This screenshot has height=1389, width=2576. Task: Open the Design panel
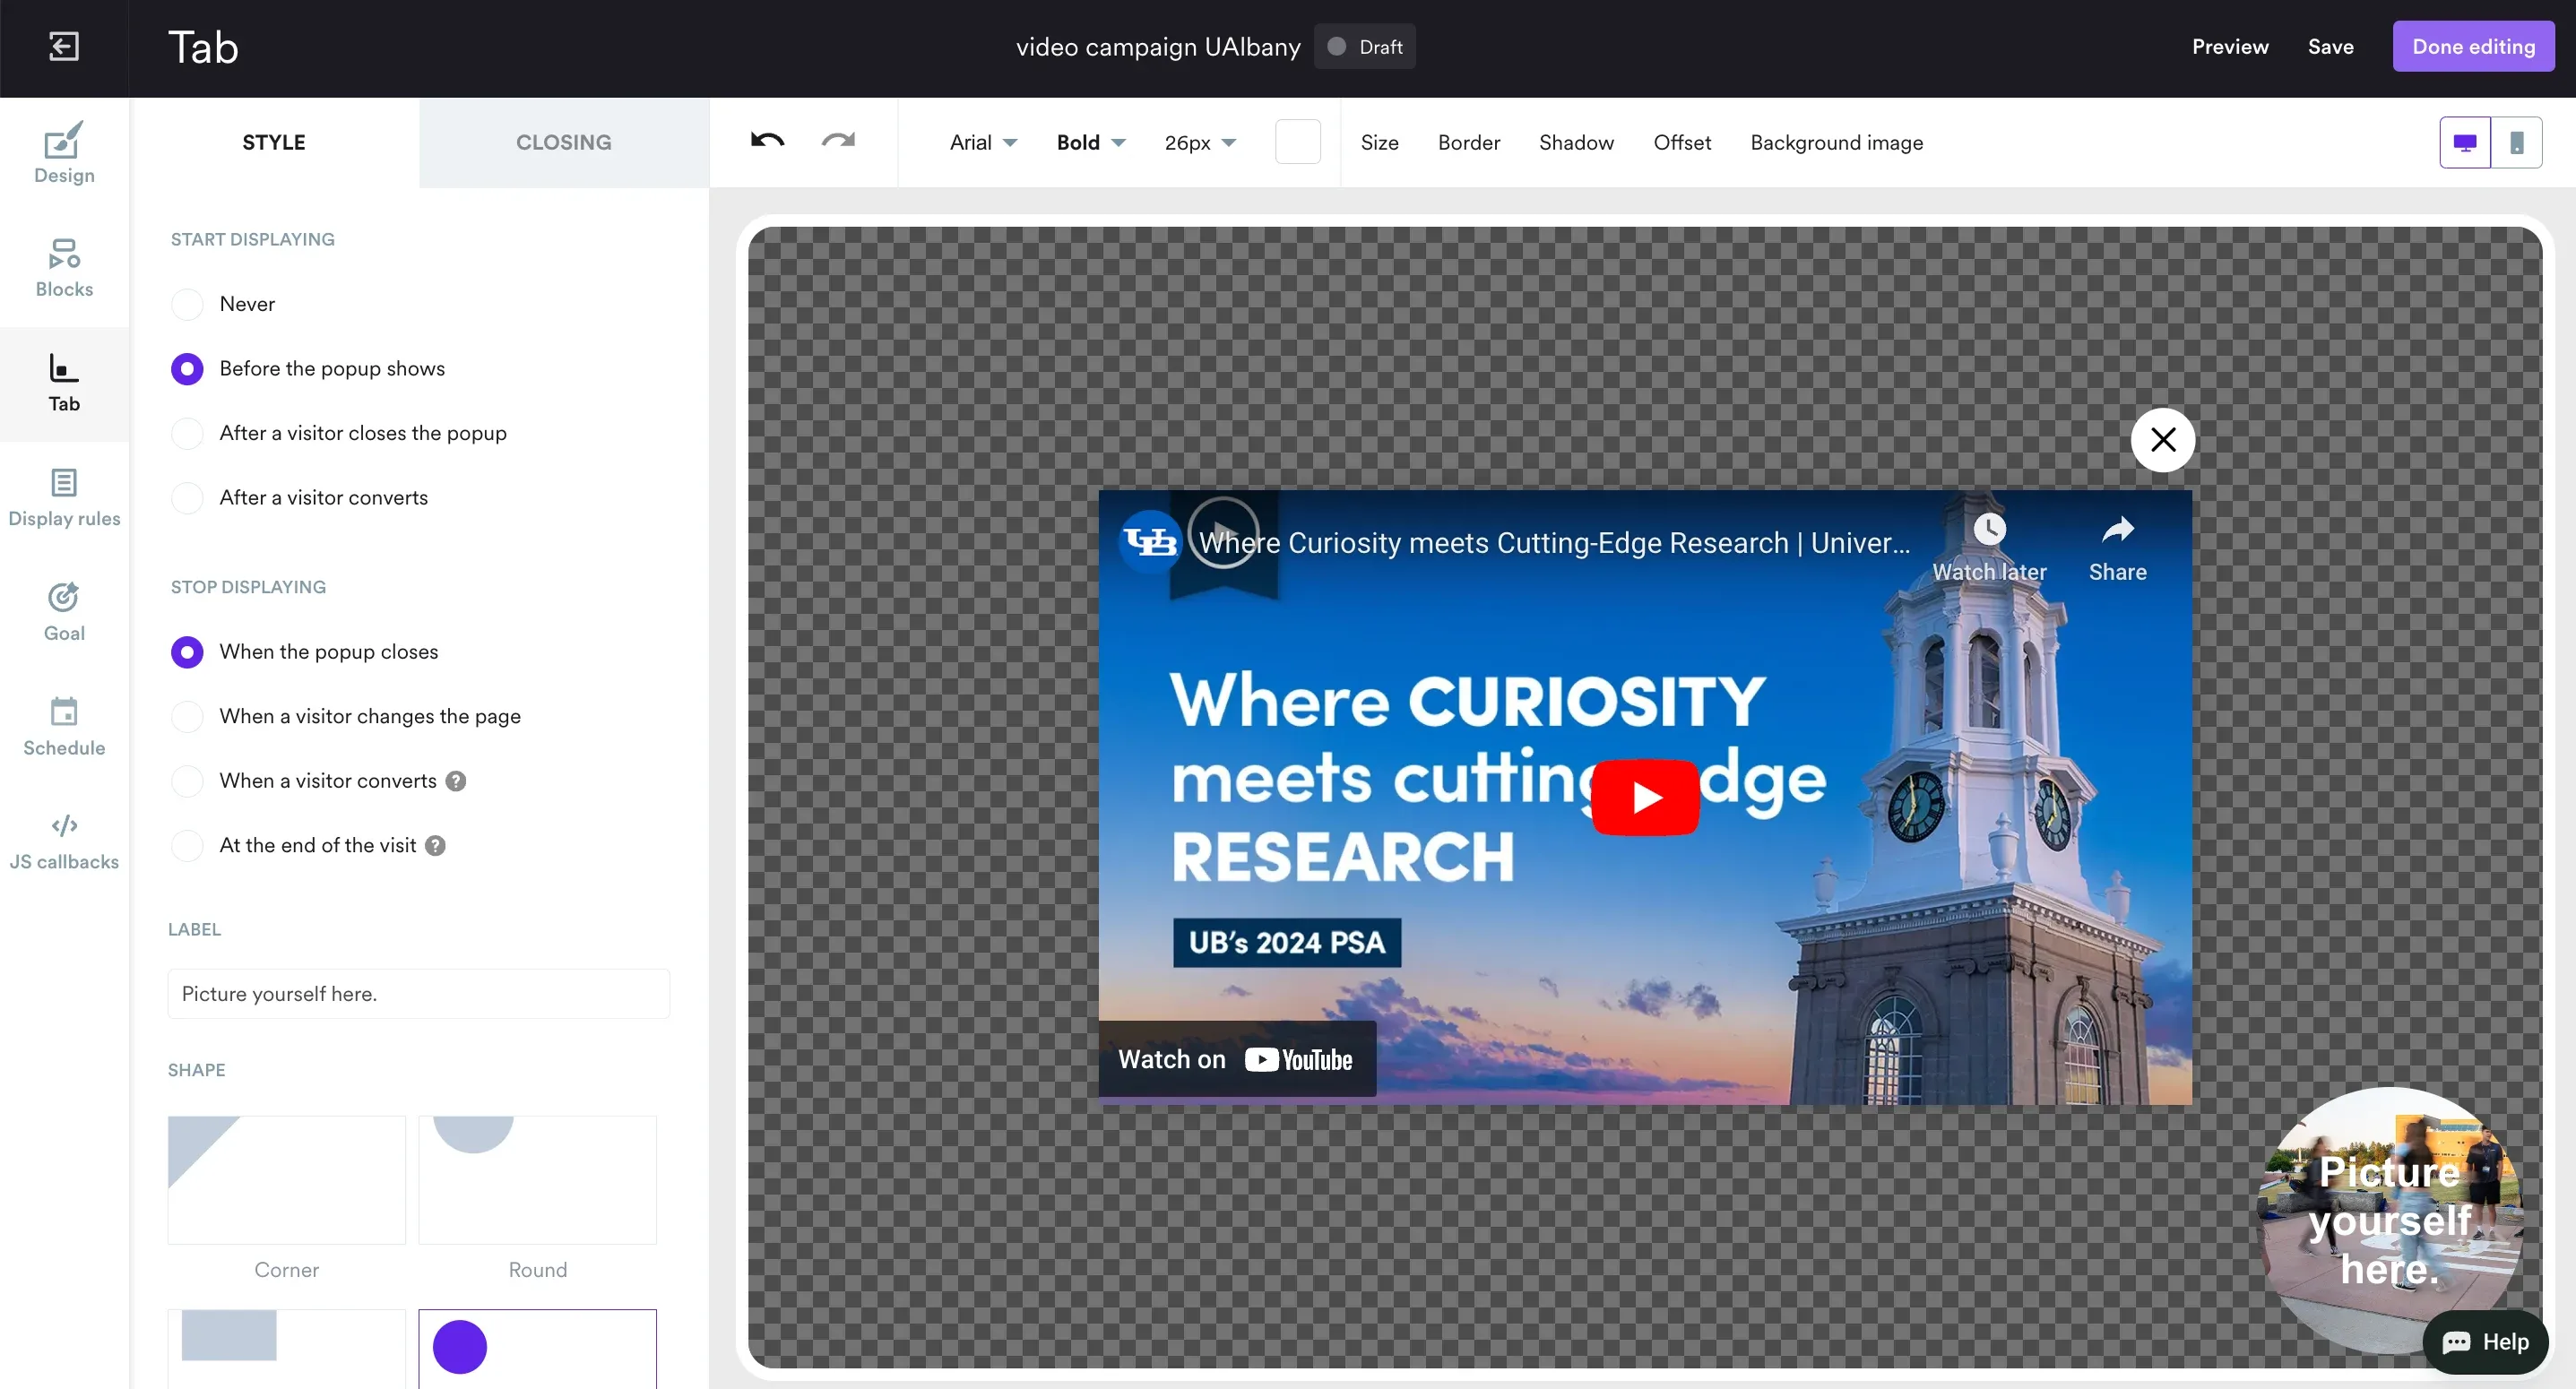[64, 154]
